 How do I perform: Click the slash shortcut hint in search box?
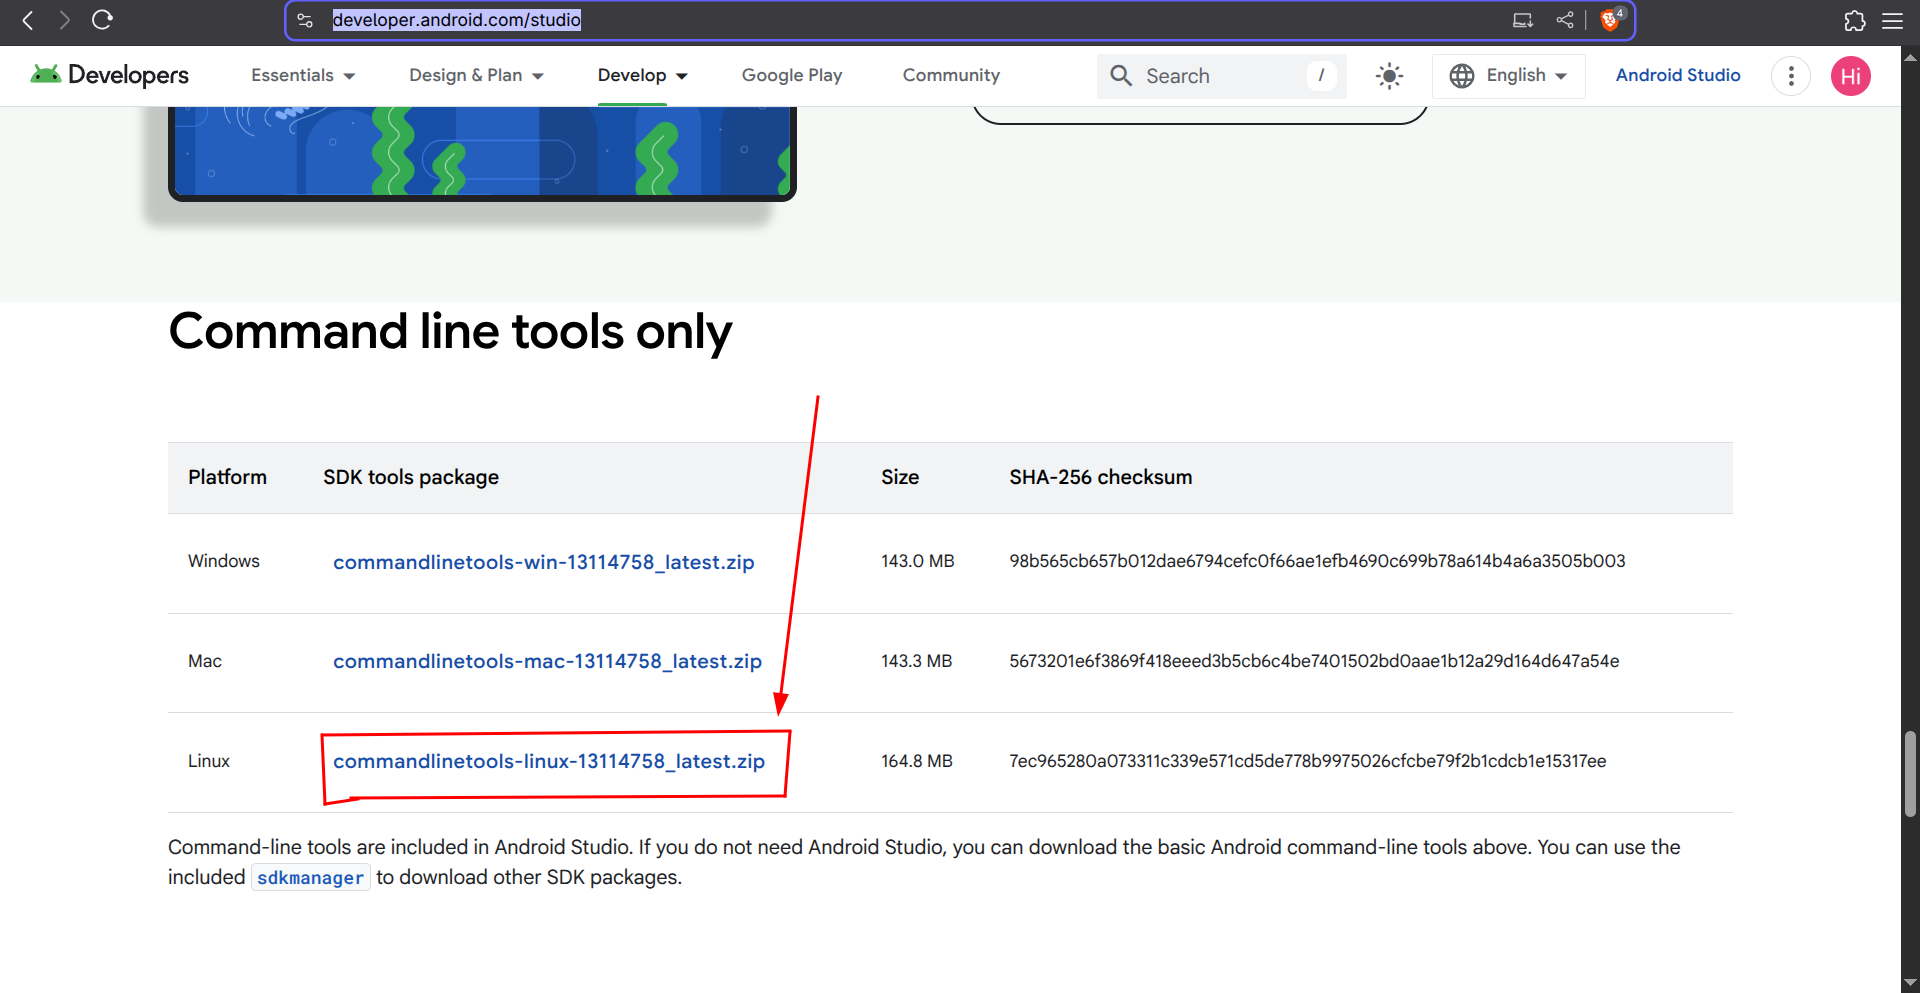coord(1321,76)
